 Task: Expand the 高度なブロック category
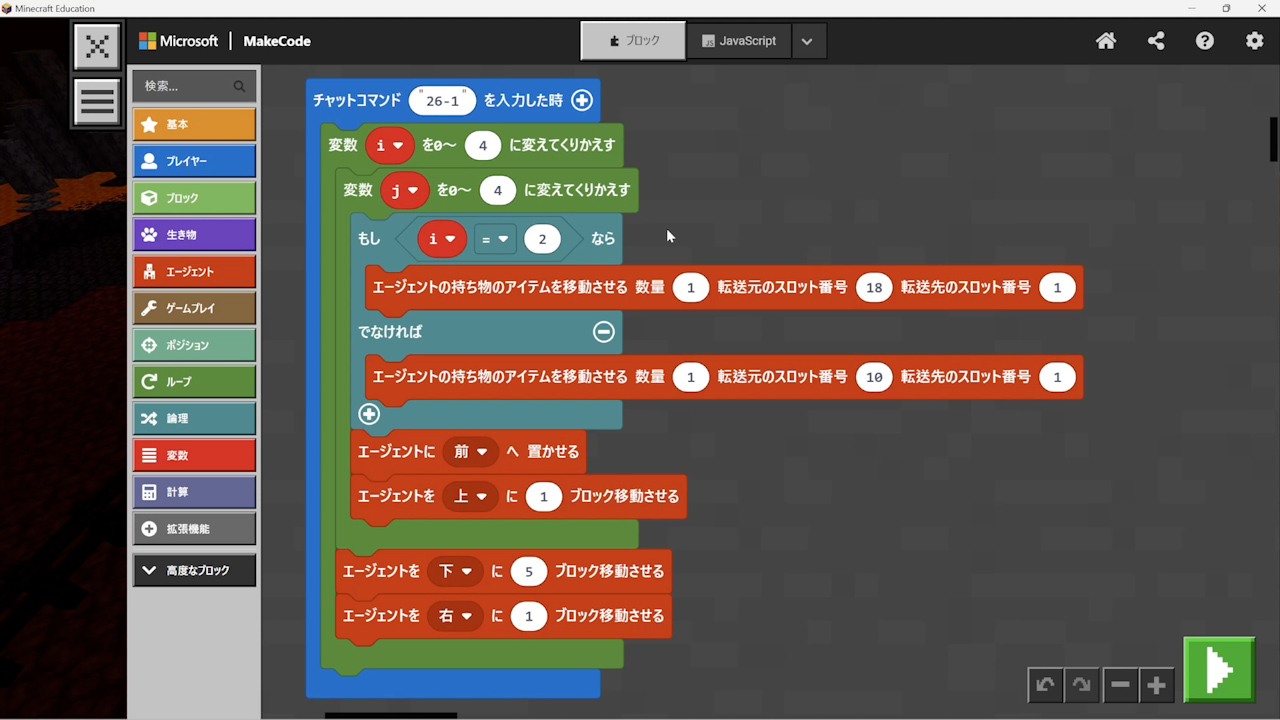(194, 570)
